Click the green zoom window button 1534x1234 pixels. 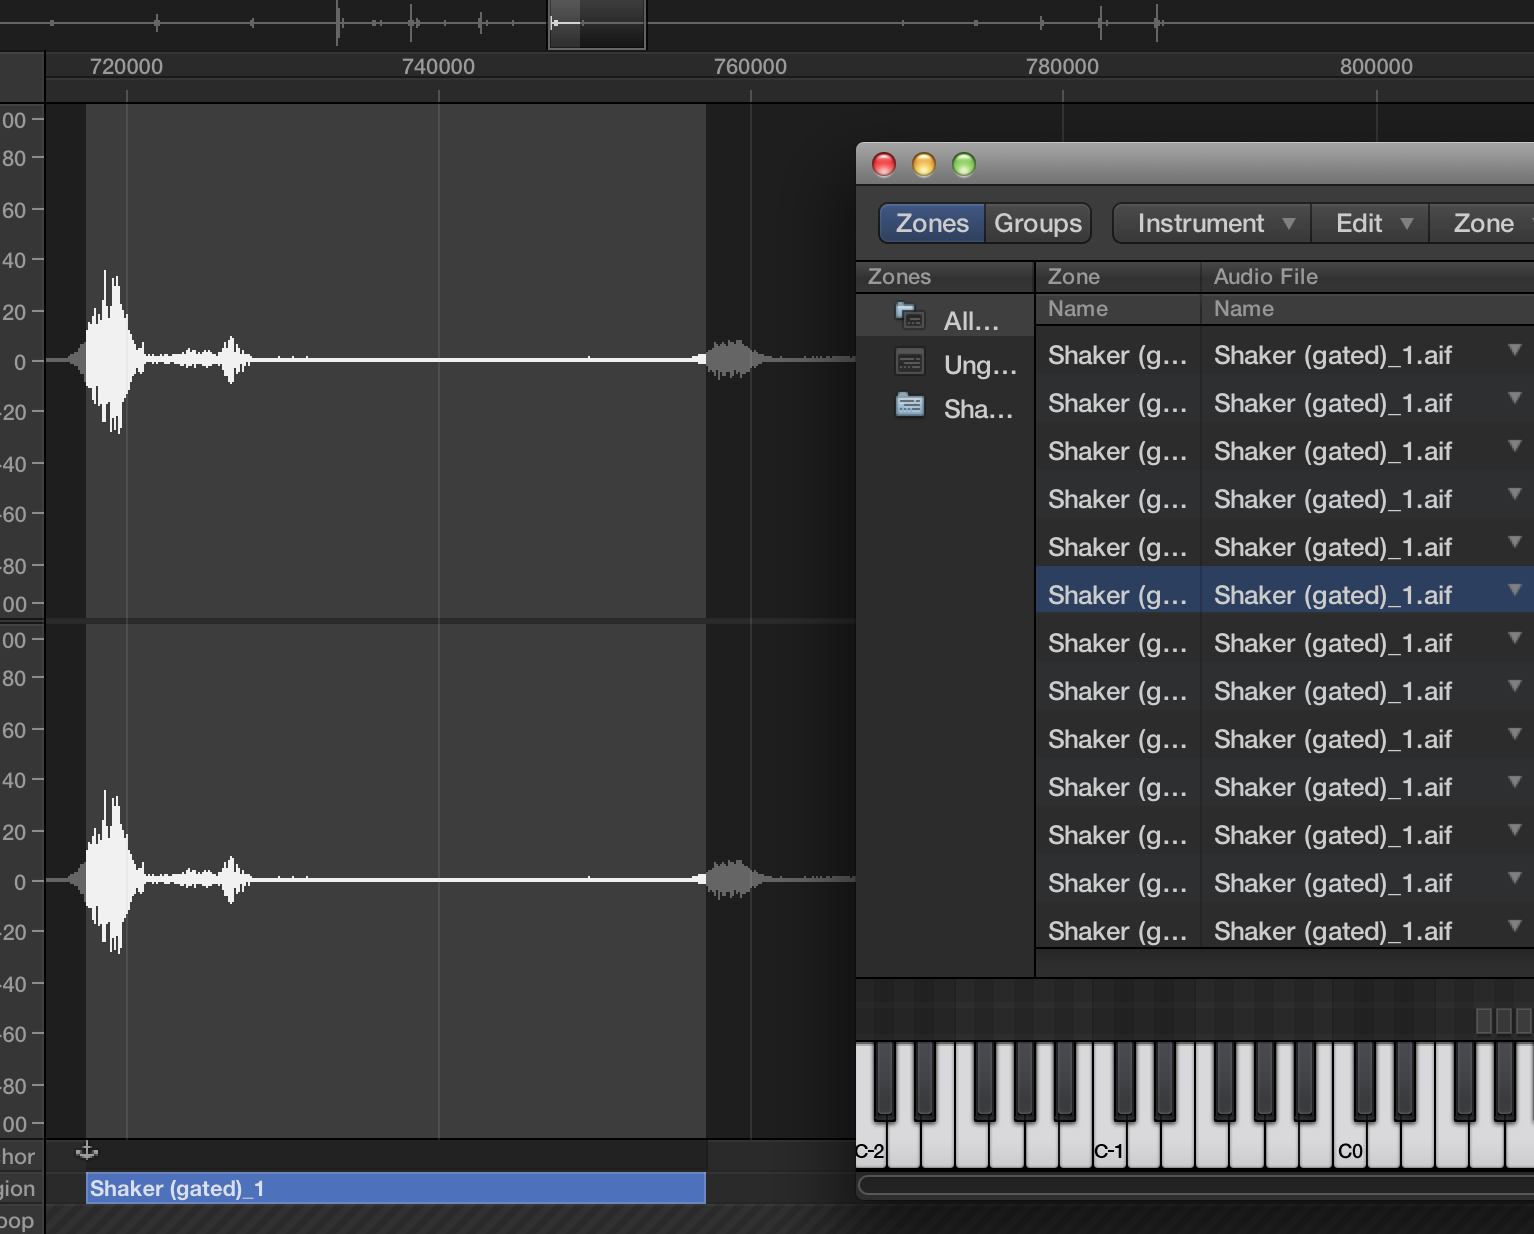coord(963,164)
